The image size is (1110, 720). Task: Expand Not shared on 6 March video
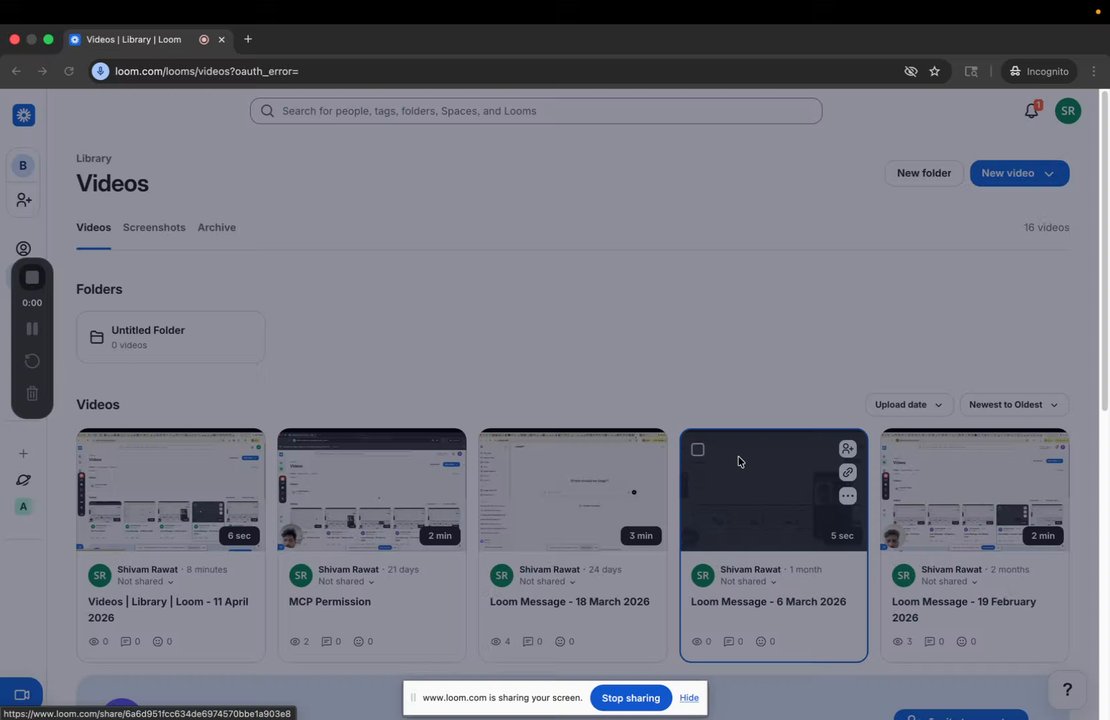[x=748, y=581]
